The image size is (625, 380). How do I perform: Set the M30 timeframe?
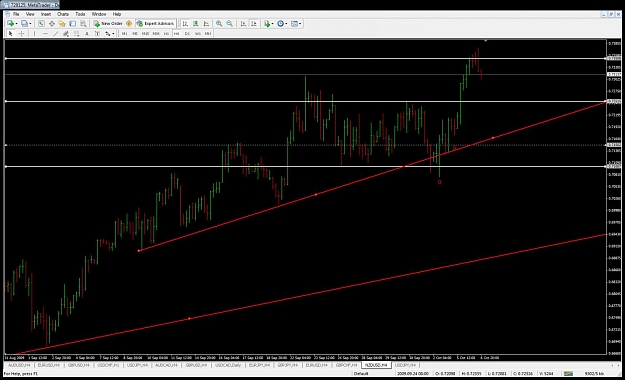coord(156,33)
